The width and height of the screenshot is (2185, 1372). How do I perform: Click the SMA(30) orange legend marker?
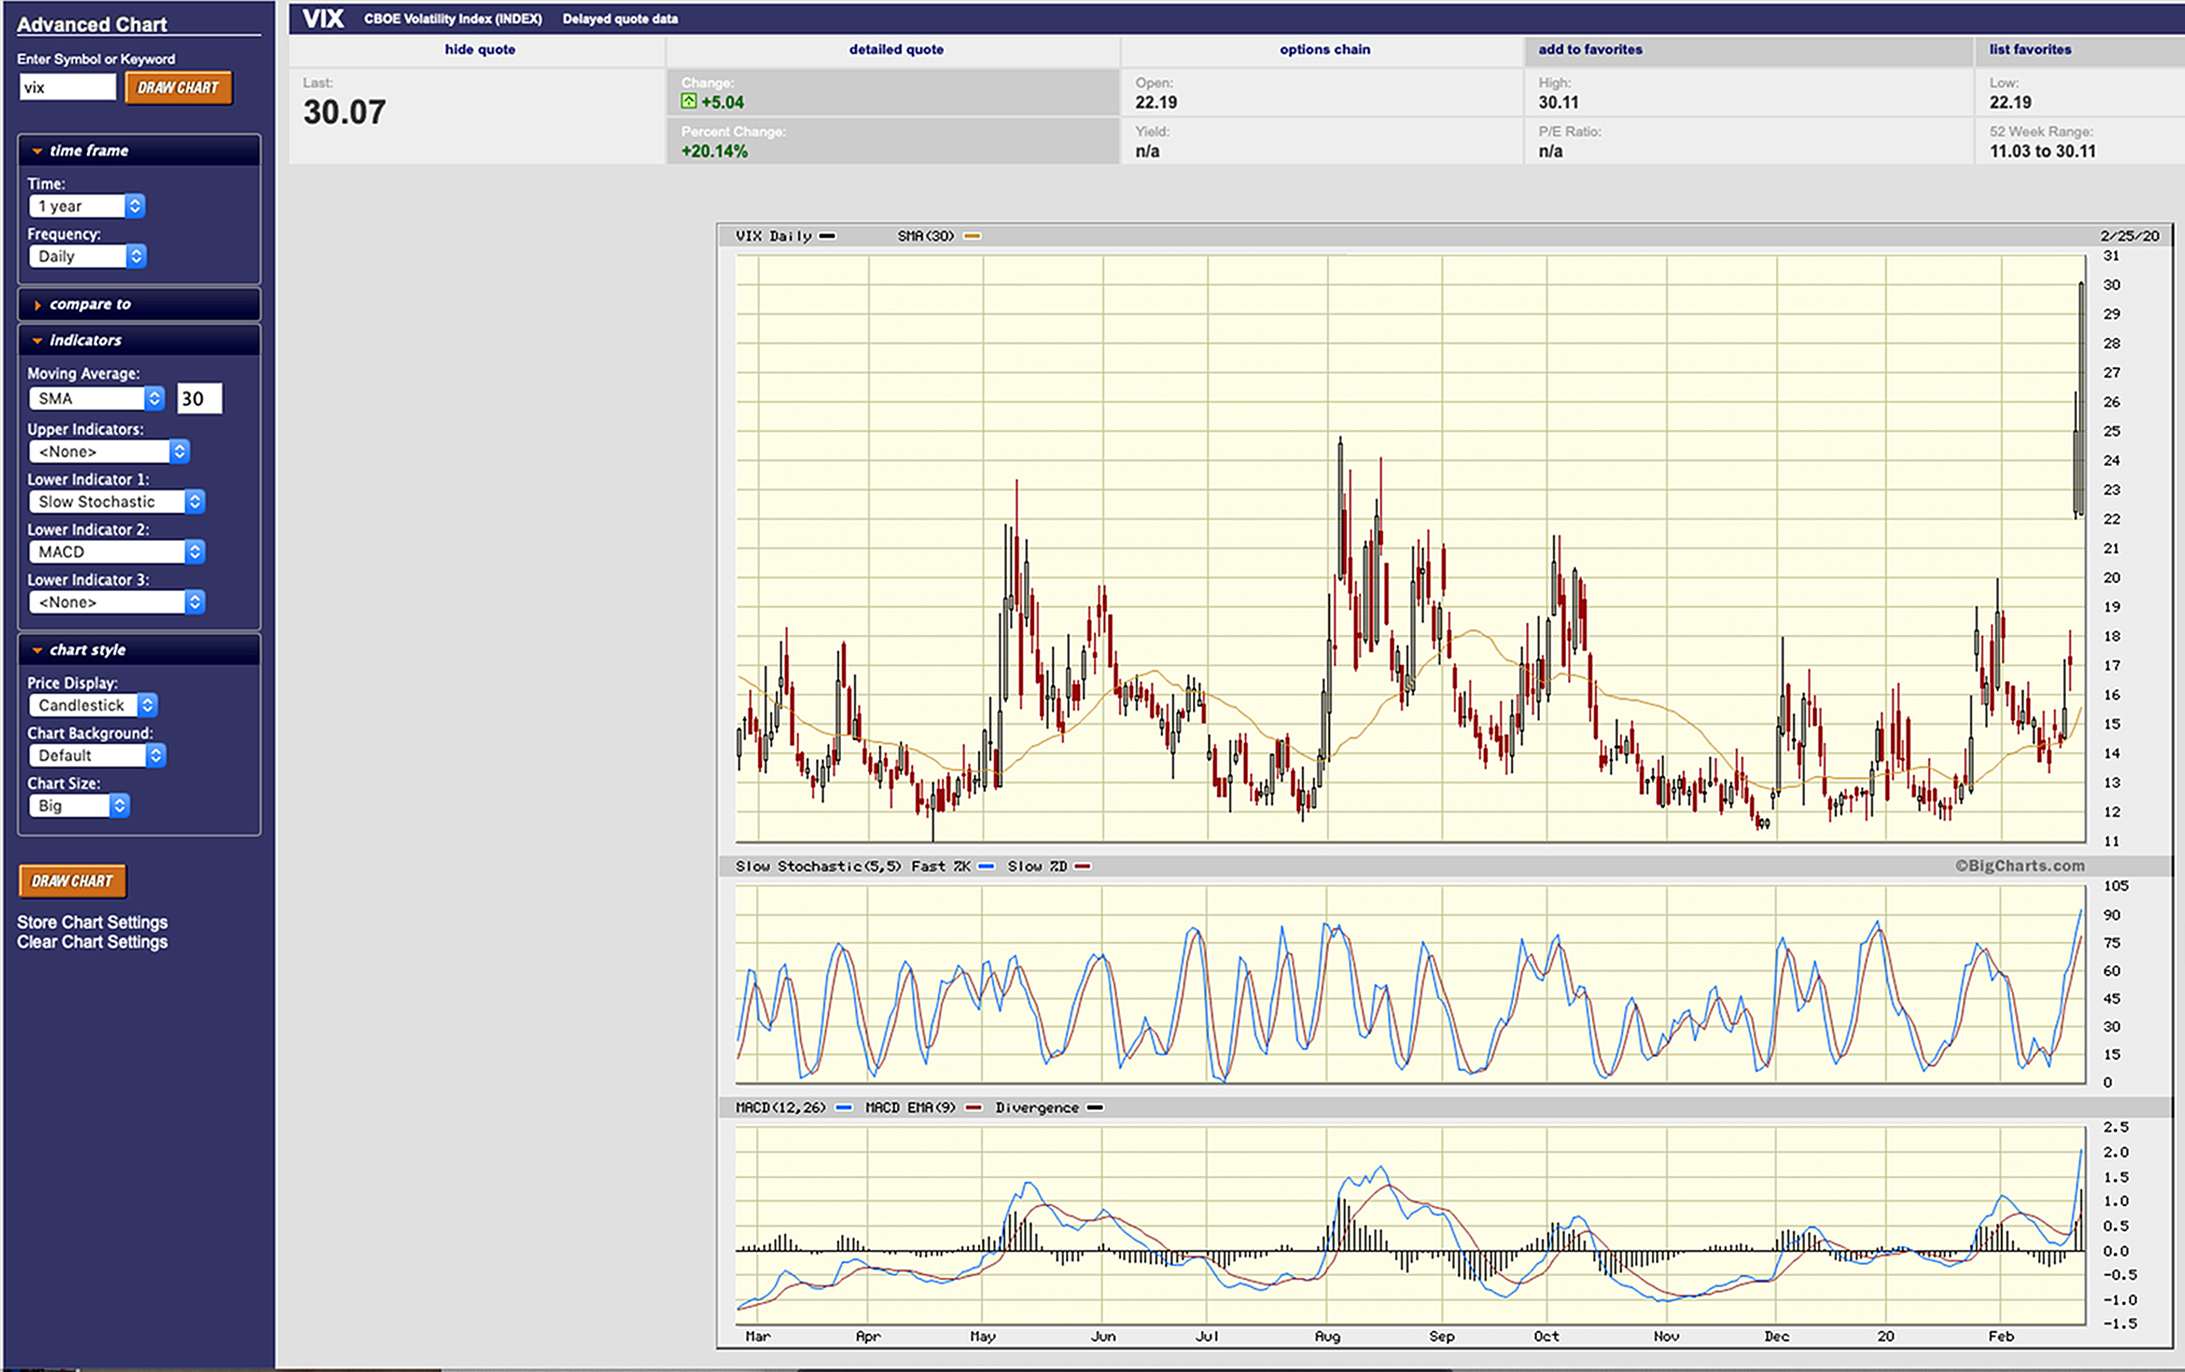[x=972, y=236]
